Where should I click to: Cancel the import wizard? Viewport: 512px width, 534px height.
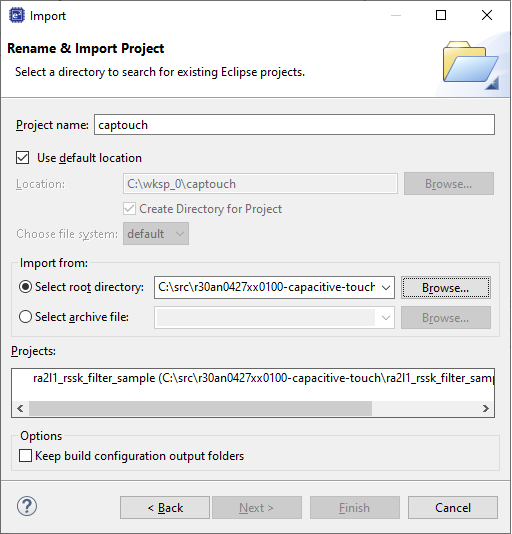tap(453, 508)
